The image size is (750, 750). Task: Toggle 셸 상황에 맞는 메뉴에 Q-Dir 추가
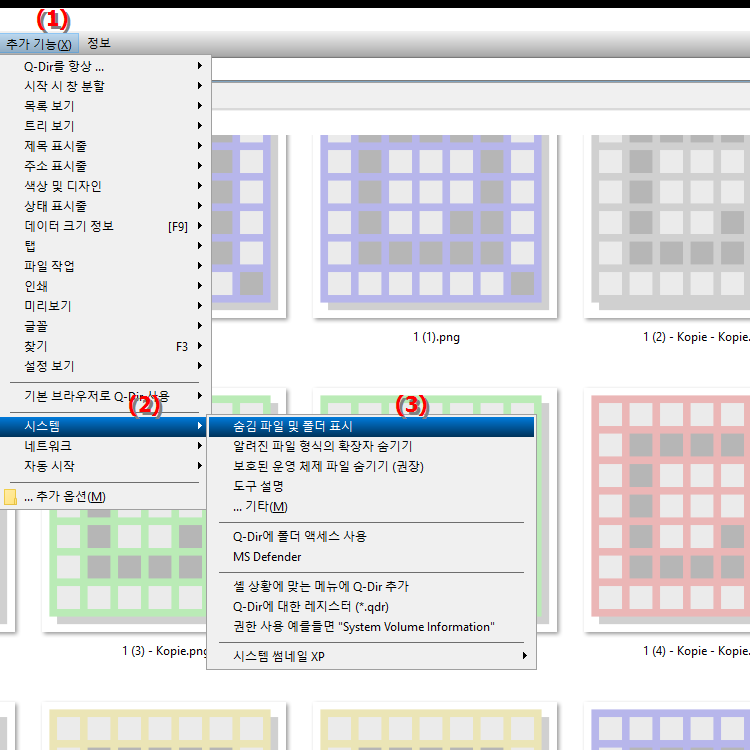click(371, 586)
